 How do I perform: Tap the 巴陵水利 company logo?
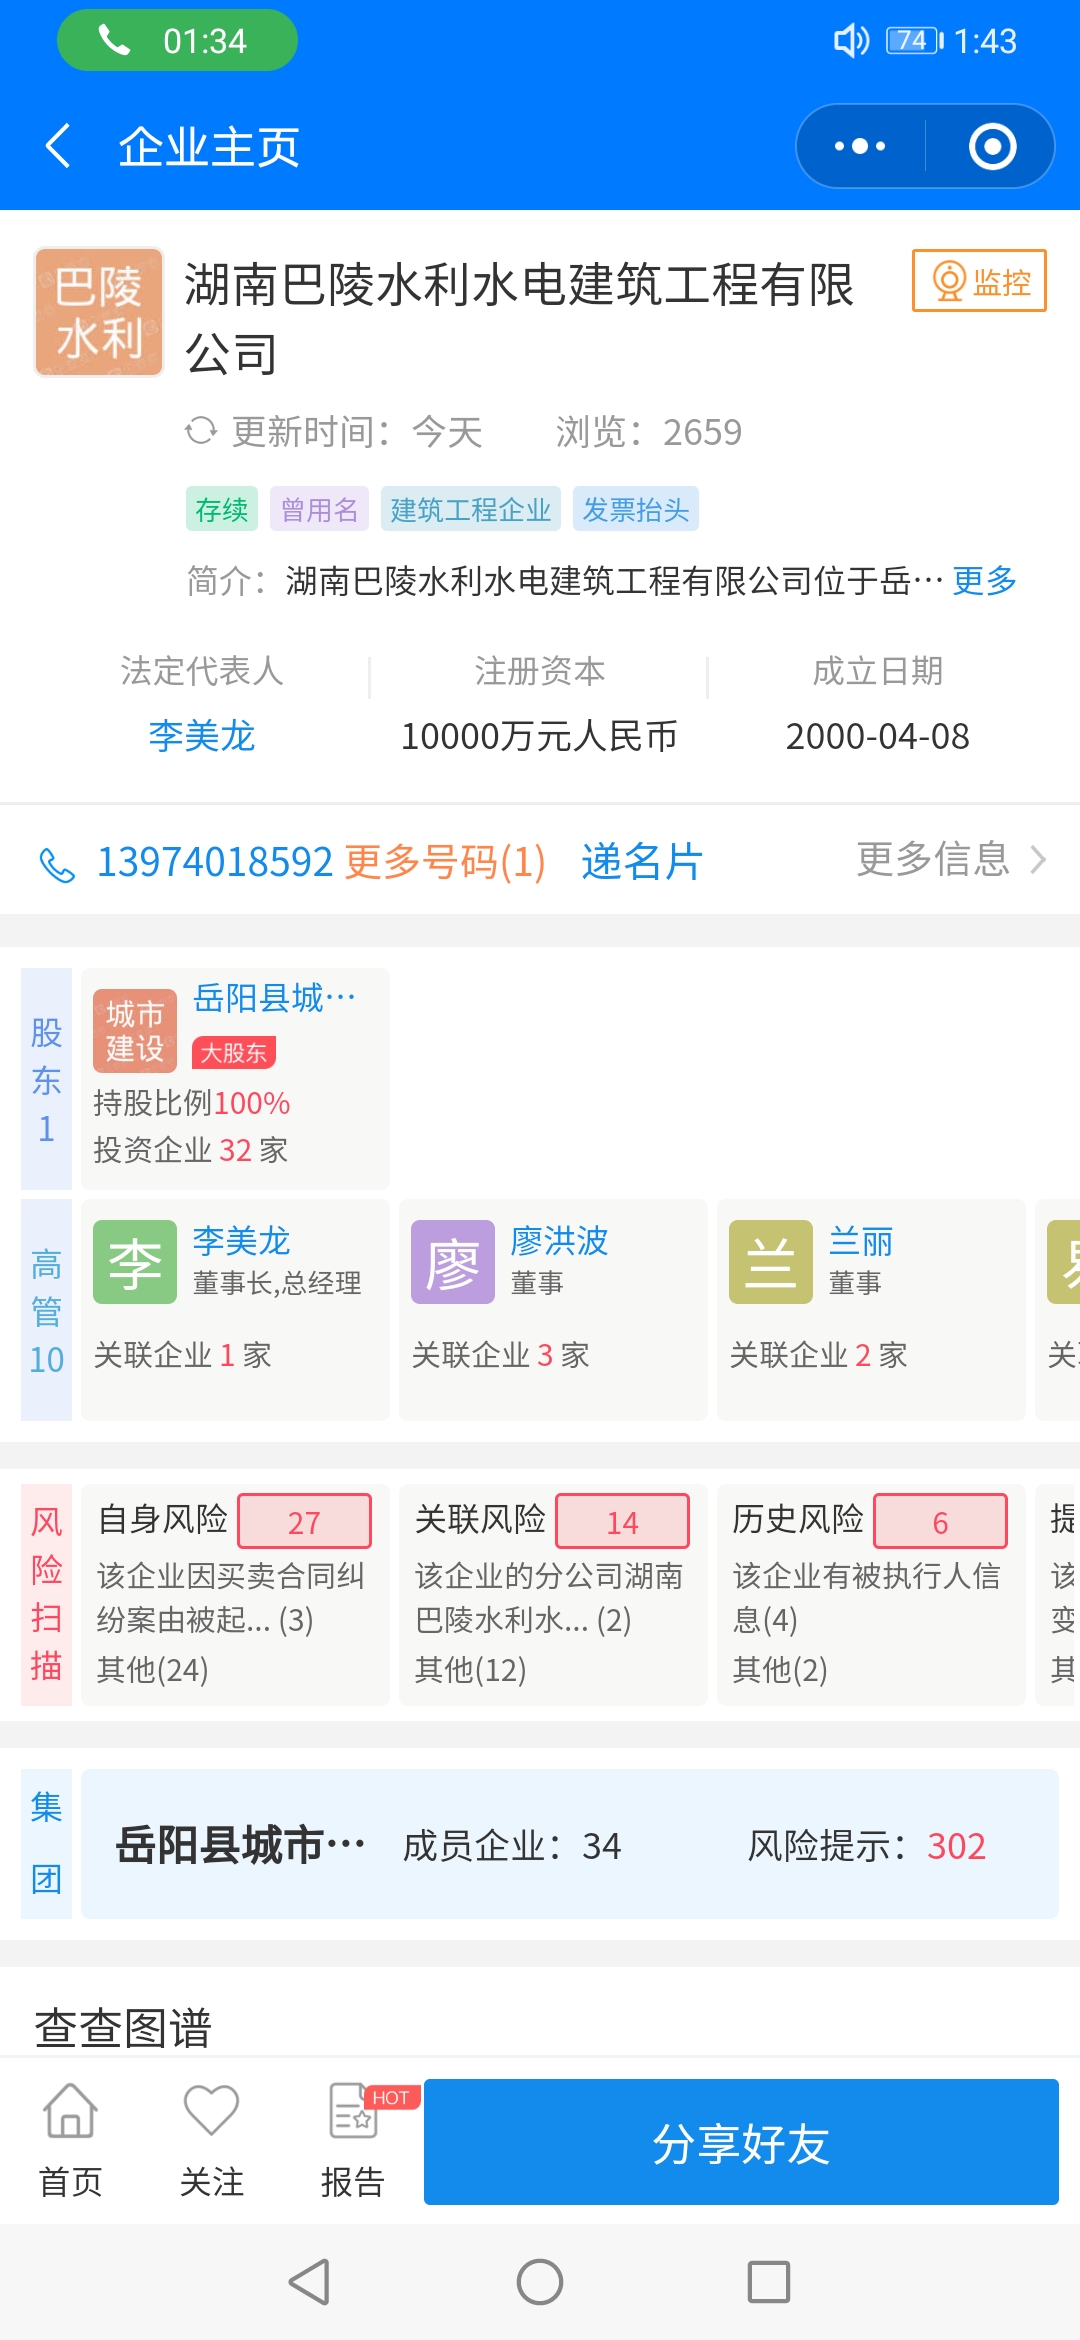click(99, 312)
